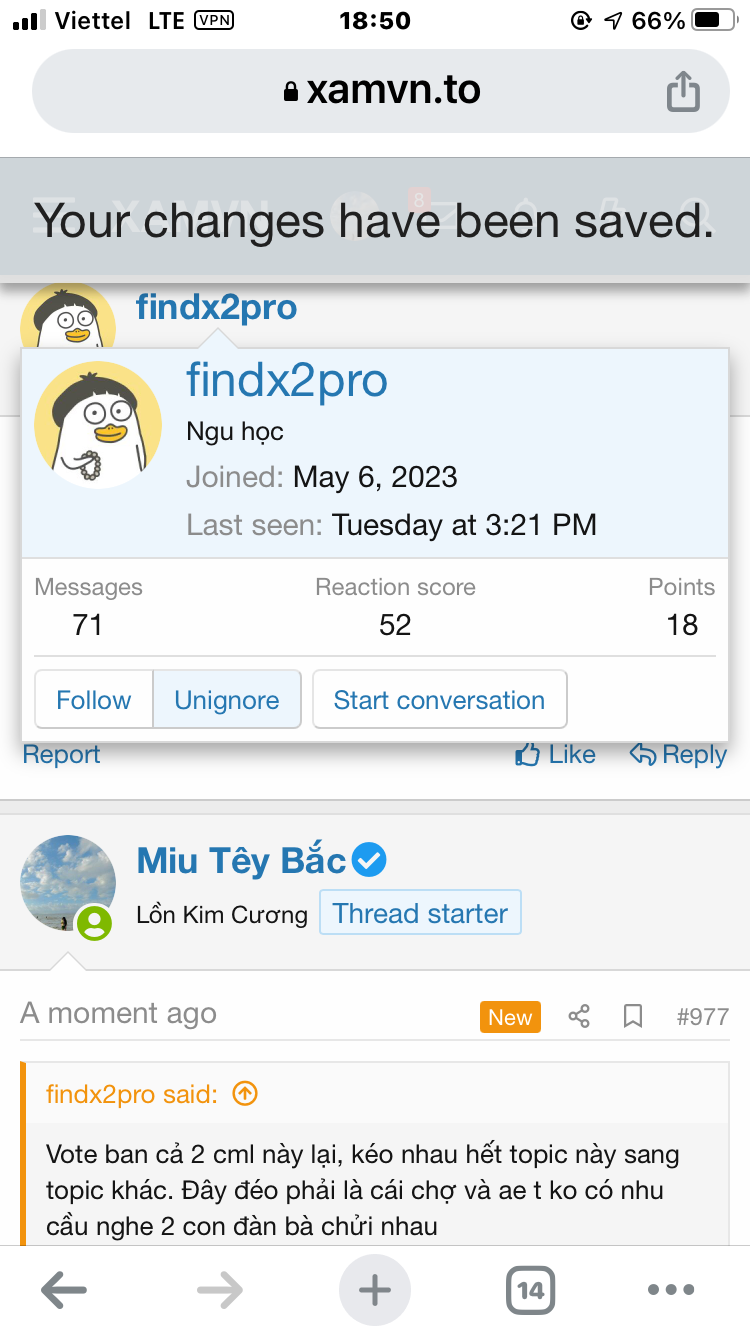This screenshot has height=1334, width=750.
Task: Tap the upward arrow beside quoted author
Action: click(x=245, y=1094)
